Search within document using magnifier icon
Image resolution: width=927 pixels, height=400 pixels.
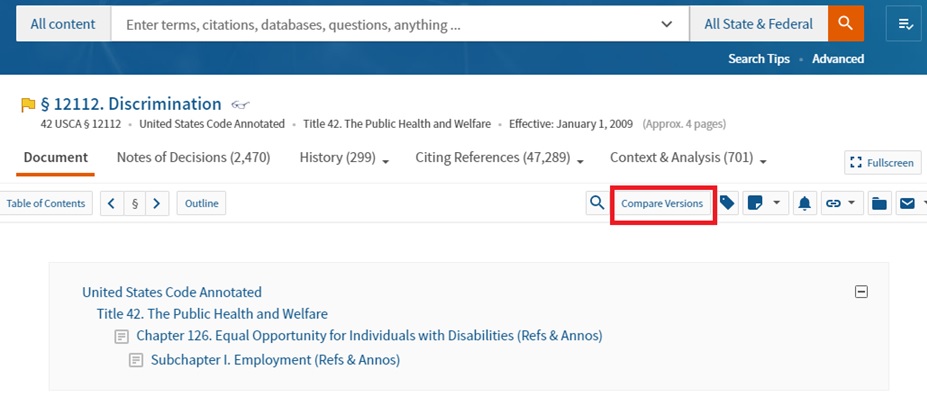tap(597, 203)
